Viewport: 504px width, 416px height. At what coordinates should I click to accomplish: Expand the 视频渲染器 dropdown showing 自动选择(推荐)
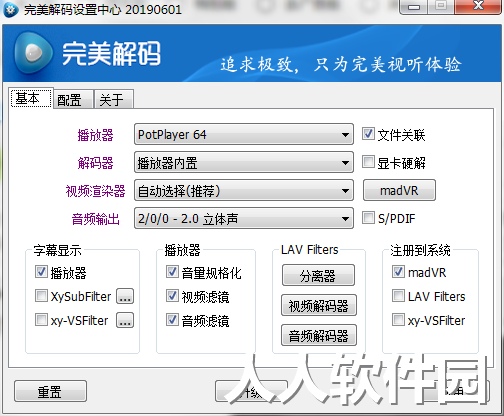(x=244, y=190)
